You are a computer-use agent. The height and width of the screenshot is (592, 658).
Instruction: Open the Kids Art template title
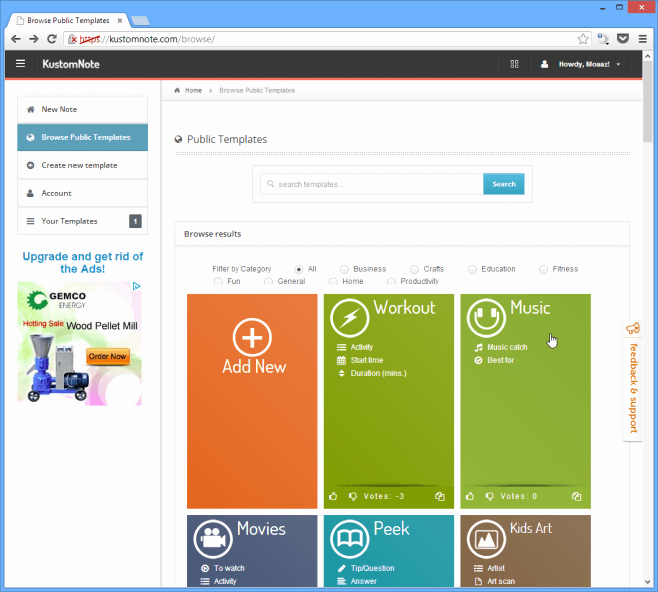click(531, 528)
